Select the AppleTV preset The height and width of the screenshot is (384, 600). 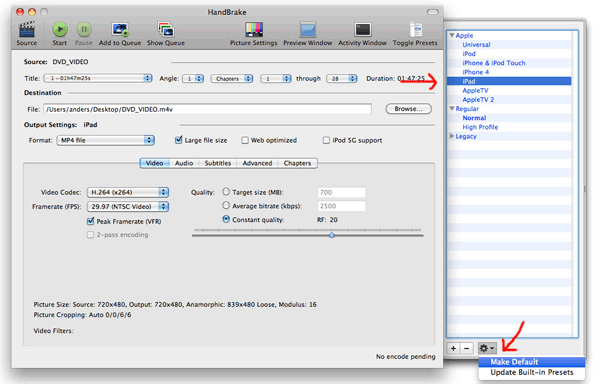(x=475, y=90)
